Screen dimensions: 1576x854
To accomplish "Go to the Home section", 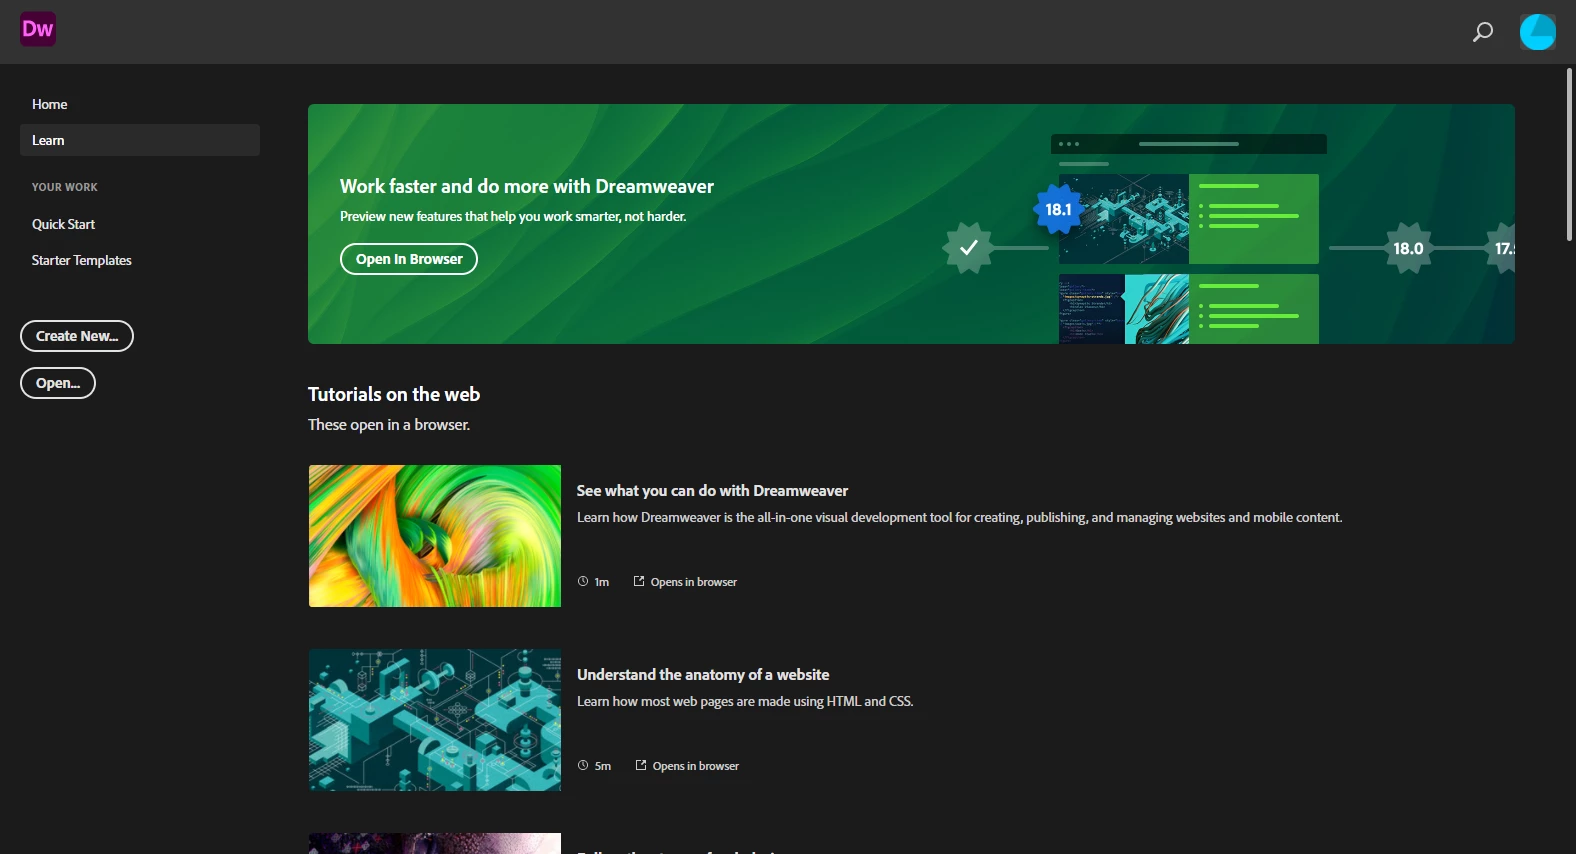I will 50,104.
